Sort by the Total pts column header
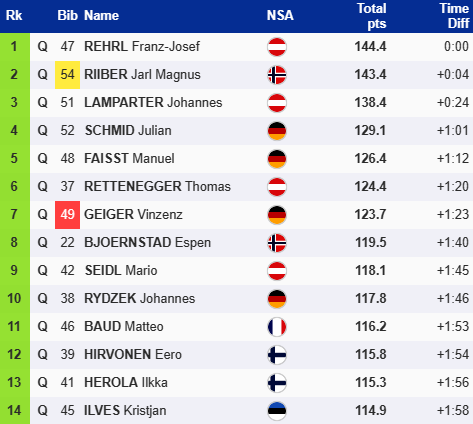 [372, 16]
